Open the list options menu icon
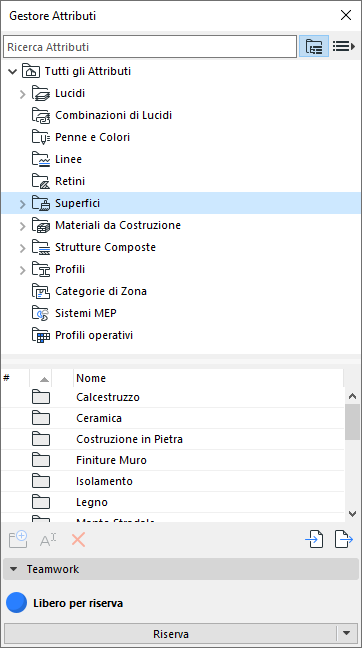Screen dimensions: 362x648 (344, 46)
